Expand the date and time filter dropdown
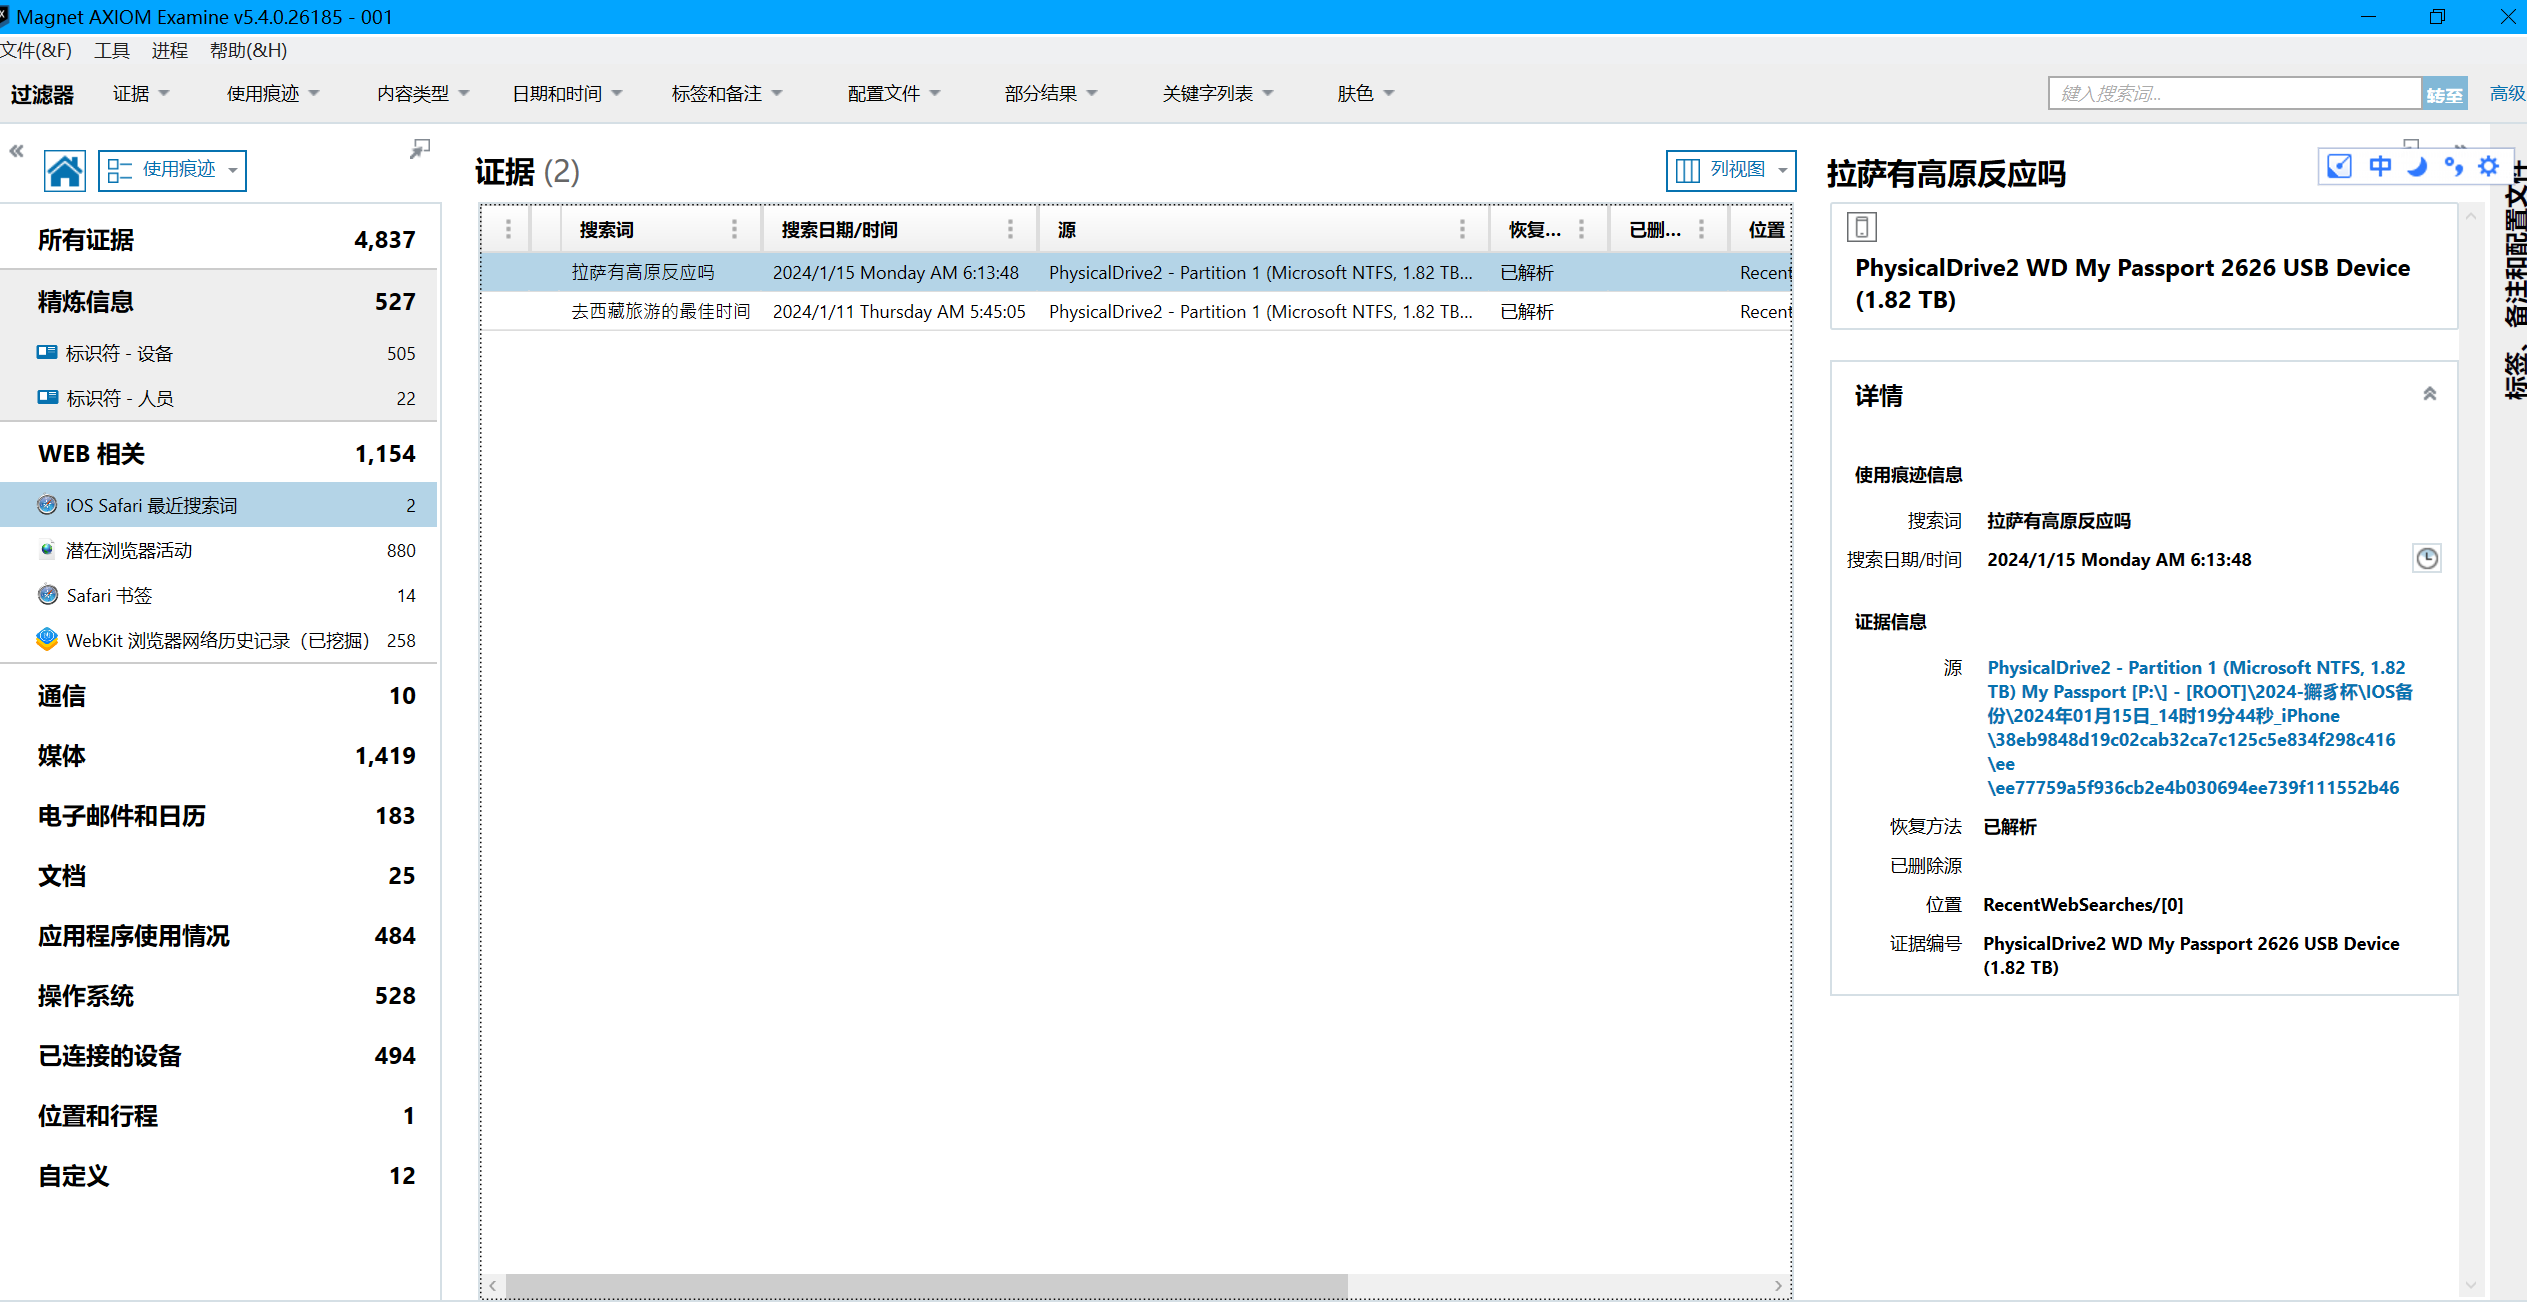2527x1309 pixels. [567, 94]
